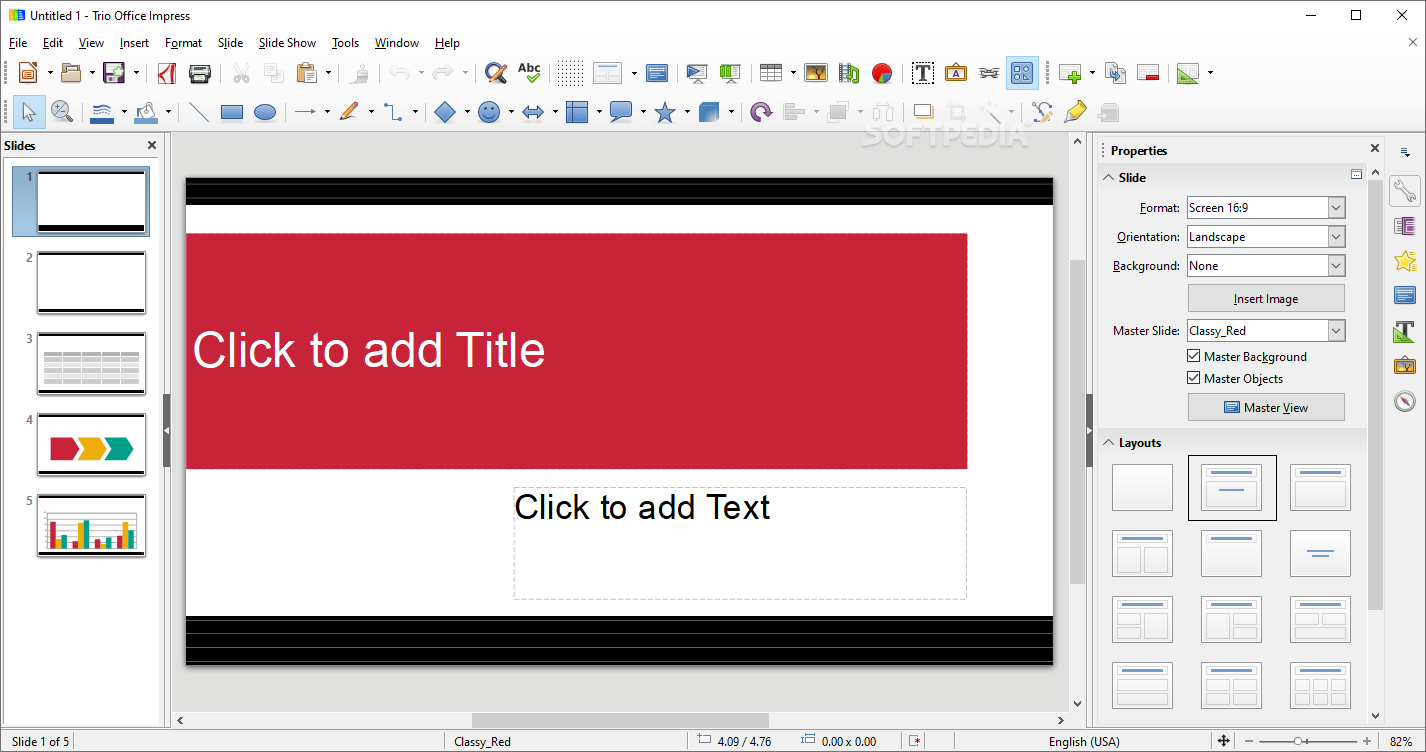Click the Export as PDF icon
Viewport: 1426px width, 752px height.
pyautogui.click(x=167, y=73)
